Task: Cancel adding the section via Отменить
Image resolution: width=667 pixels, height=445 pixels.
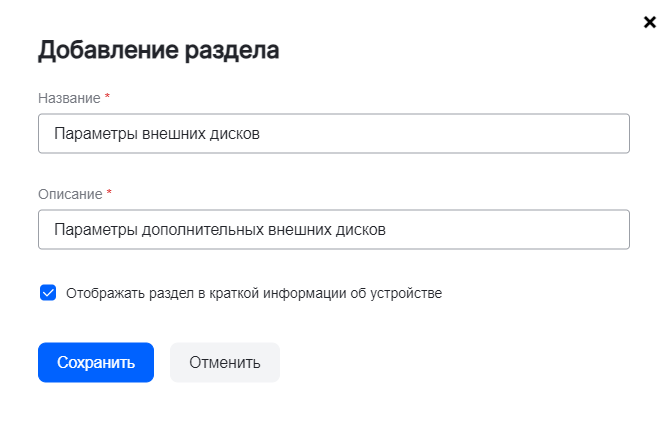Action: click(x=224, y=362)
